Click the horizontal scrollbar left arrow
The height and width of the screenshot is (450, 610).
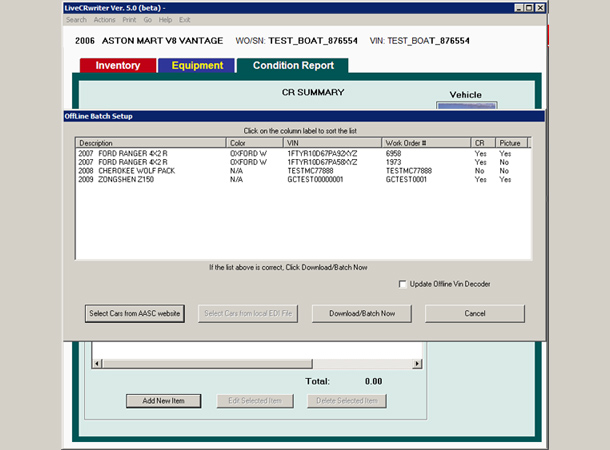pyautogui.click(x=97, y=364)
